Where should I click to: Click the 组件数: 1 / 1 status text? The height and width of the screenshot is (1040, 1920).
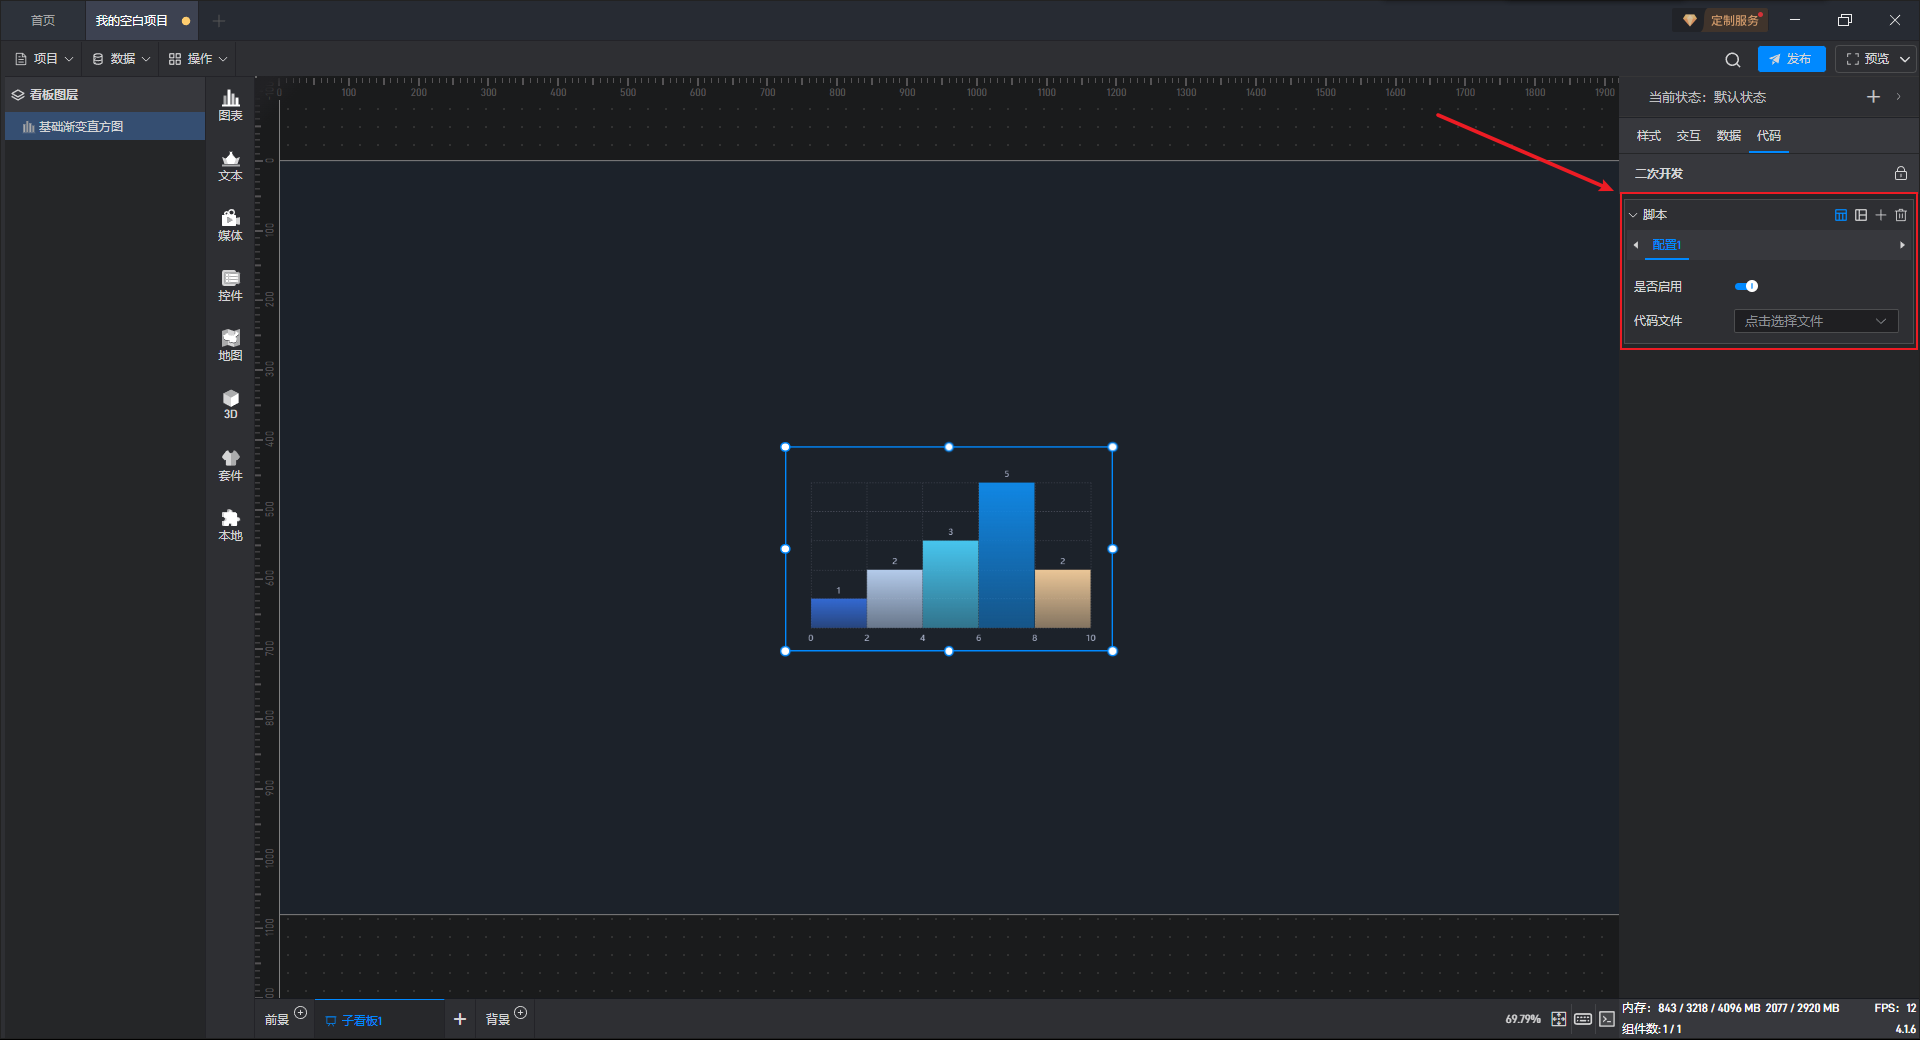[x=1652, y=1029]
